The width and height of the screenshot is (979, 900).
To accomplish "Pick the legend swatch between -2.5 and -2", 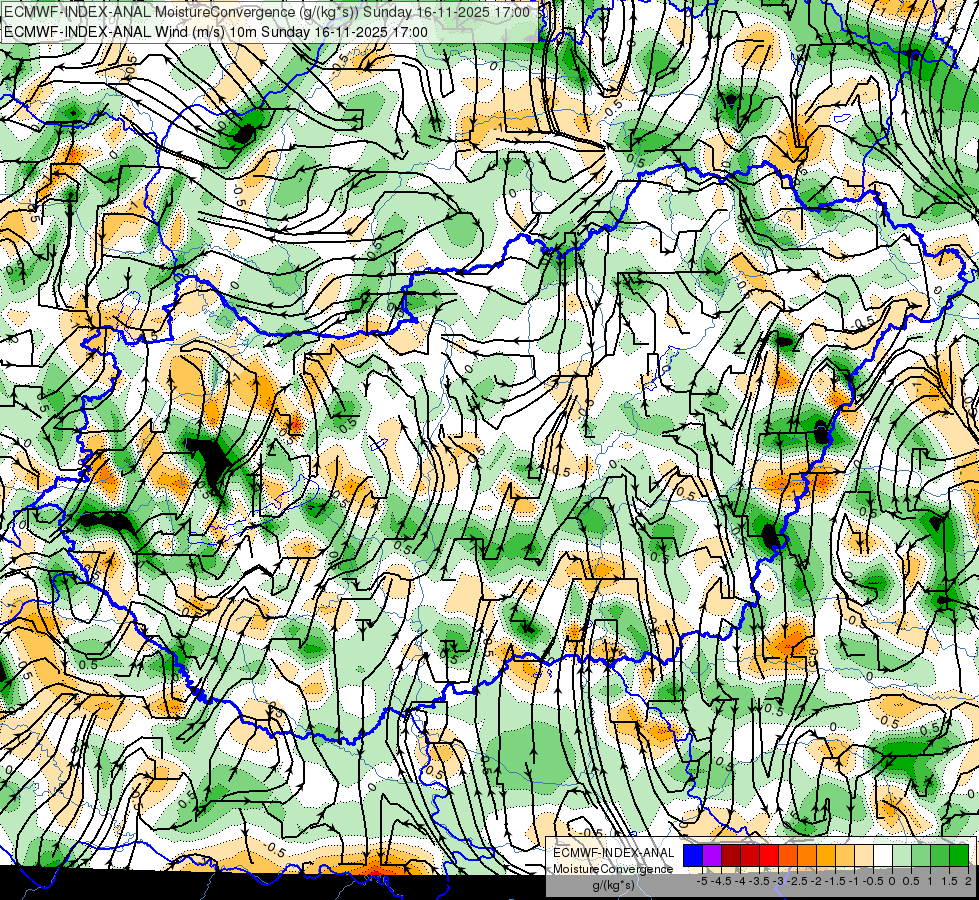I will point(807,856).
